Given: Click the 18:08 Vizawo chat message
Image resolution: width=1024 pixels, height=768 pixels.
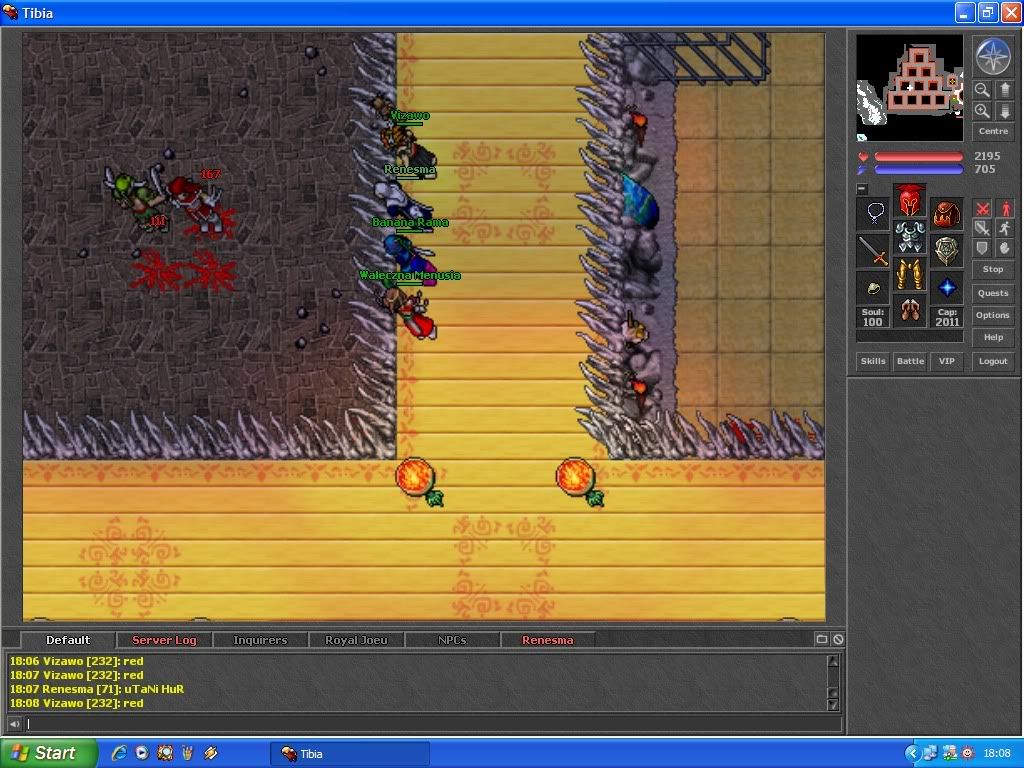Looking at the screenshot, I should point(76,703).
